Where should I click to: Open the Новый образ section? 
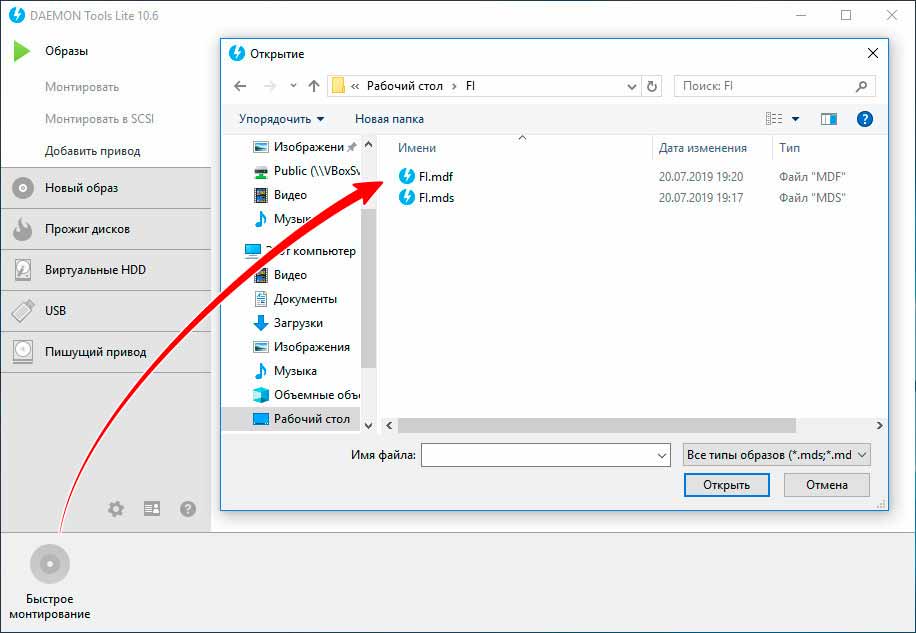point(106,188)
